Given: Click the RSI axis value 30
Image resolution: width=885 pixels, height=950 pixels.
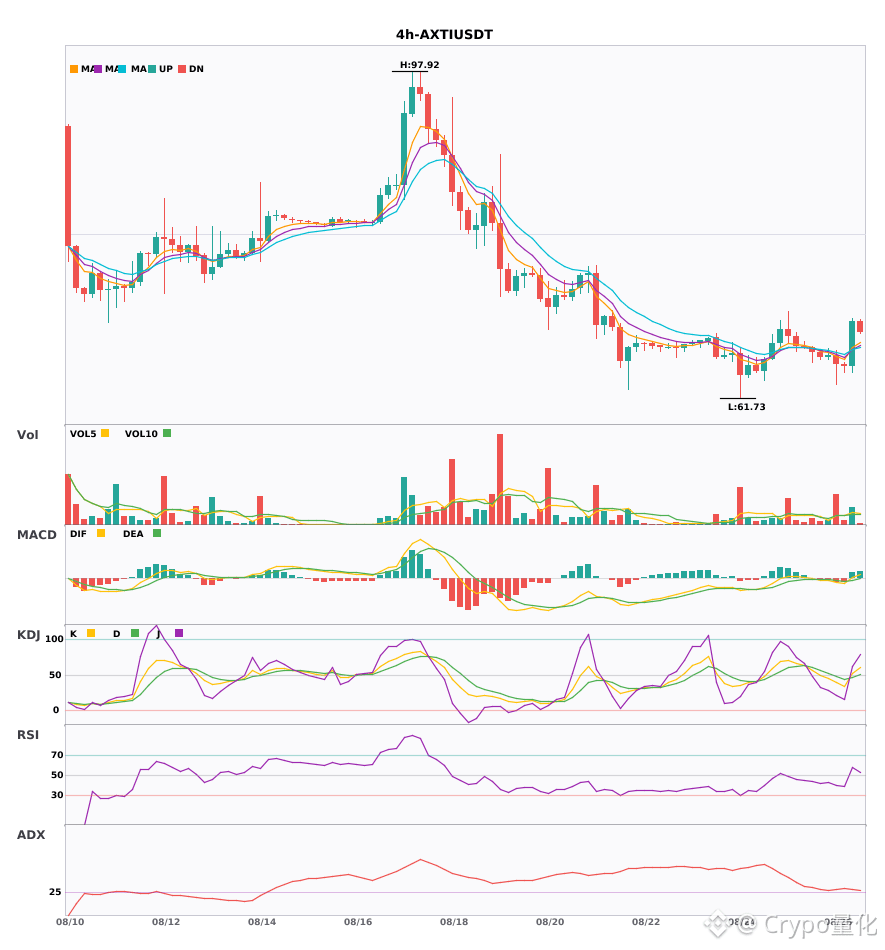Looking at the screenshot, I should tap(57, 795).
